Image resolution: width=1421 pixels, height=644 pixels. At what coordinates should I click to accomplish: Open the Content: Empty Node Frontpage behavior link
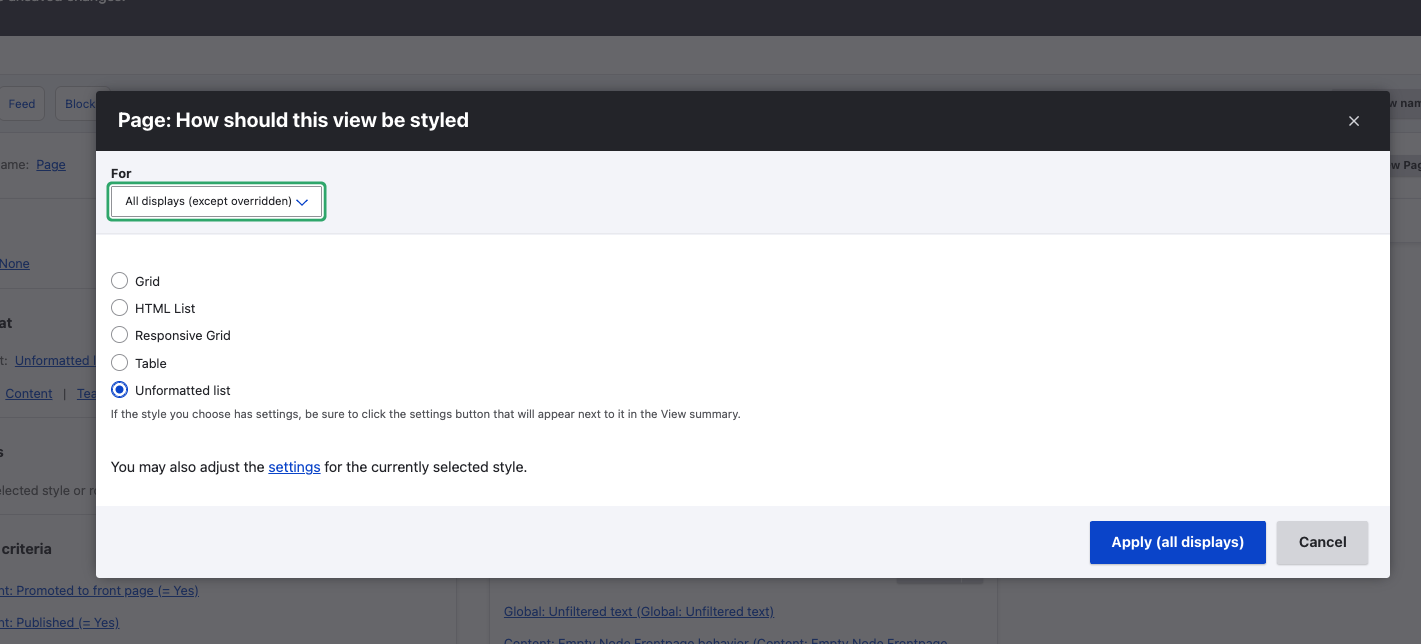tap(725, 639)
